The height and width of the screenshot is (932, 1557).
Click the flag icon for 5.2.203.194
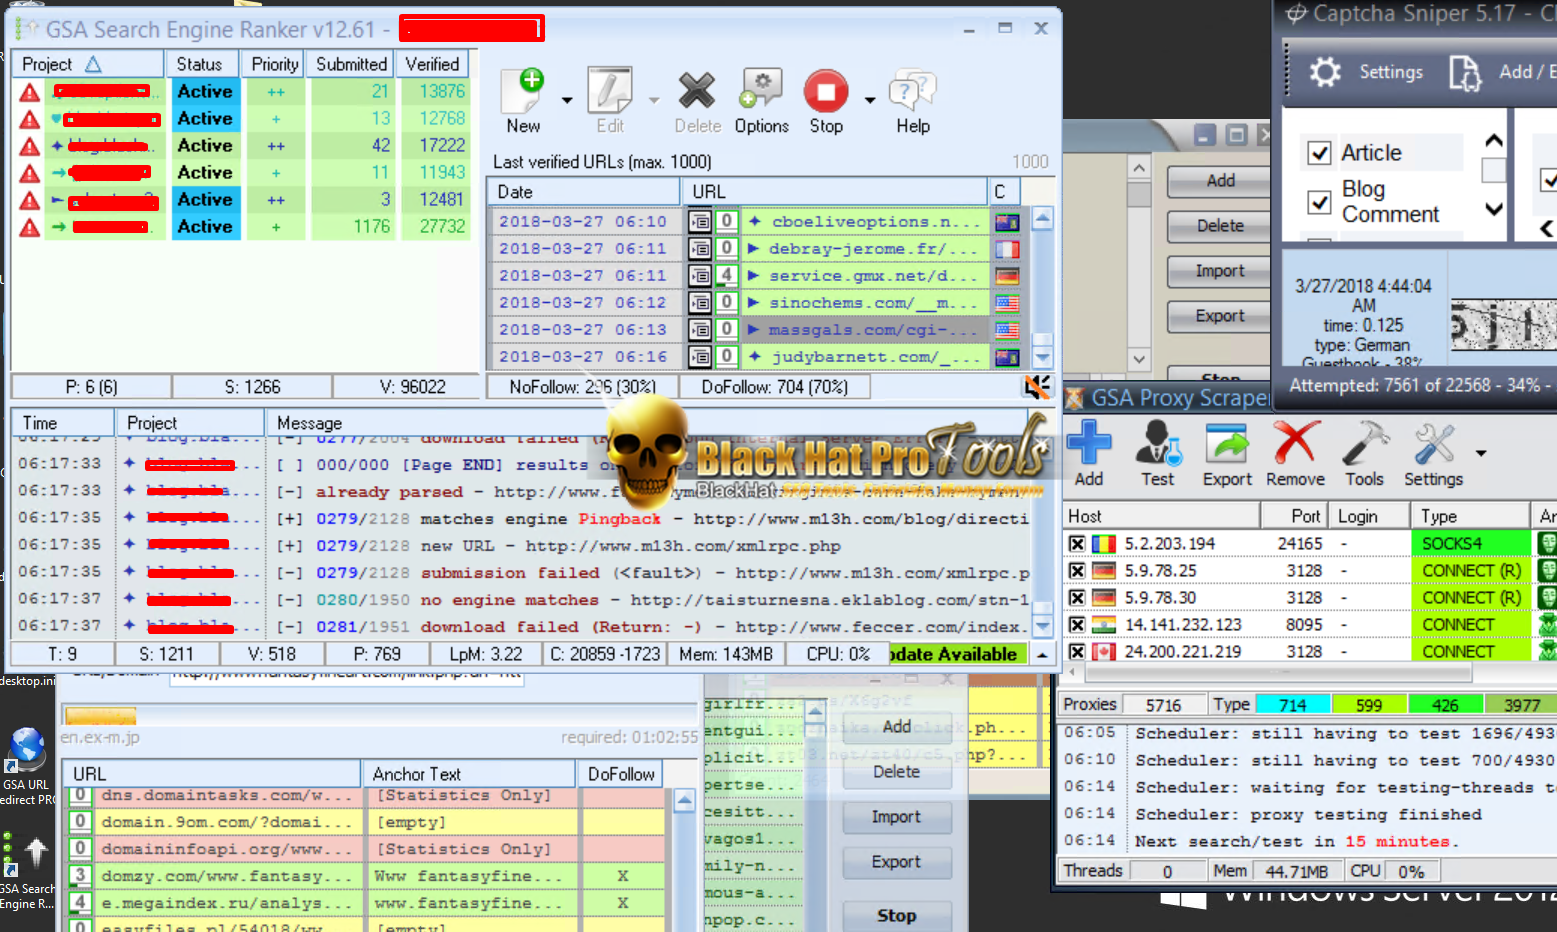click(x=1104, y=543)
